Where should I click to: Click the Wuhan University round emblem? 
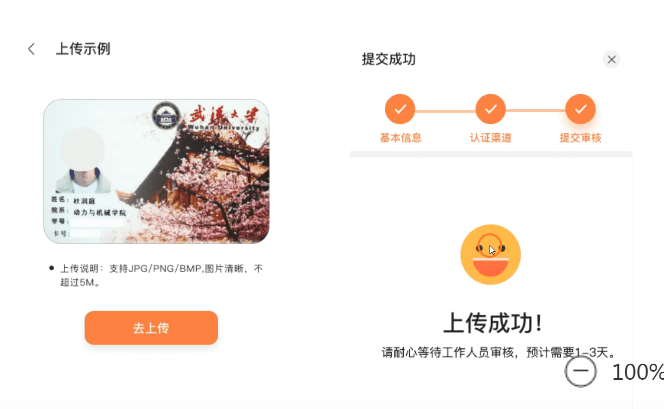tap(166, 115)
